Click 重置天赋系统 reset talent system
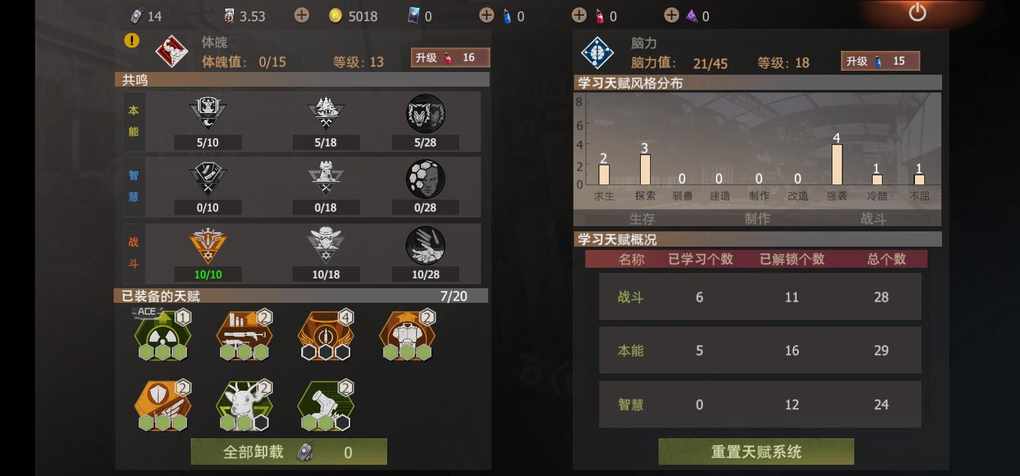Image resolution: width=1020 pixels, height=476 pixels. pos(756,451)
